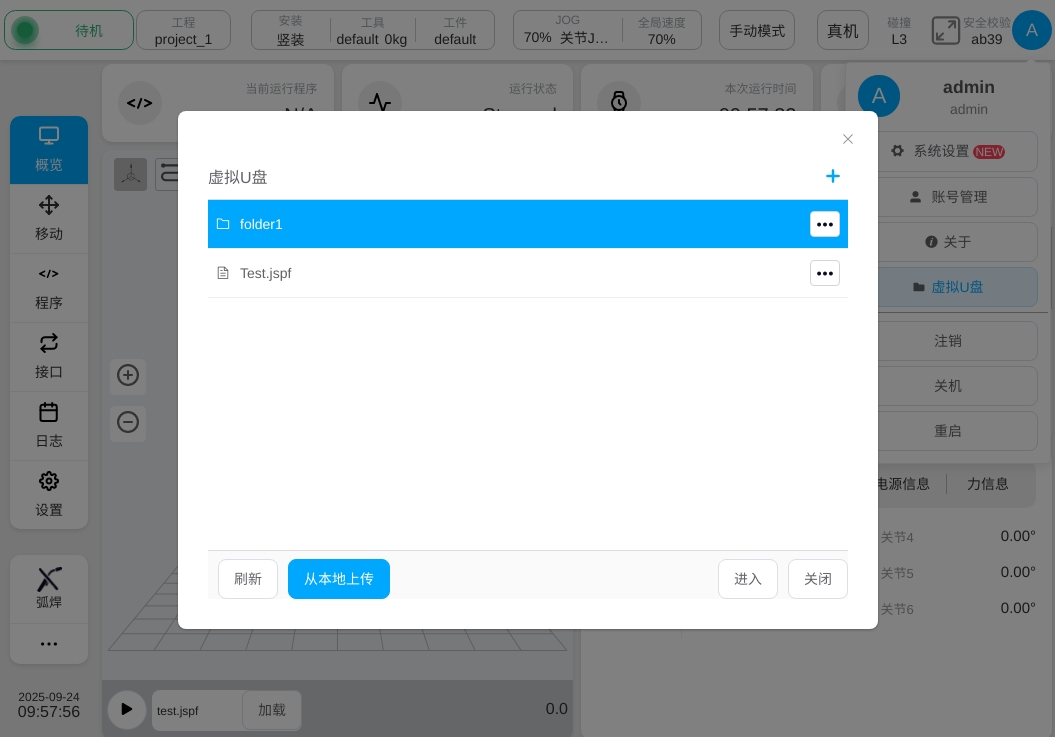Open more options for folder1
Screen dimensions: 1055x737
tap(824, 224)
